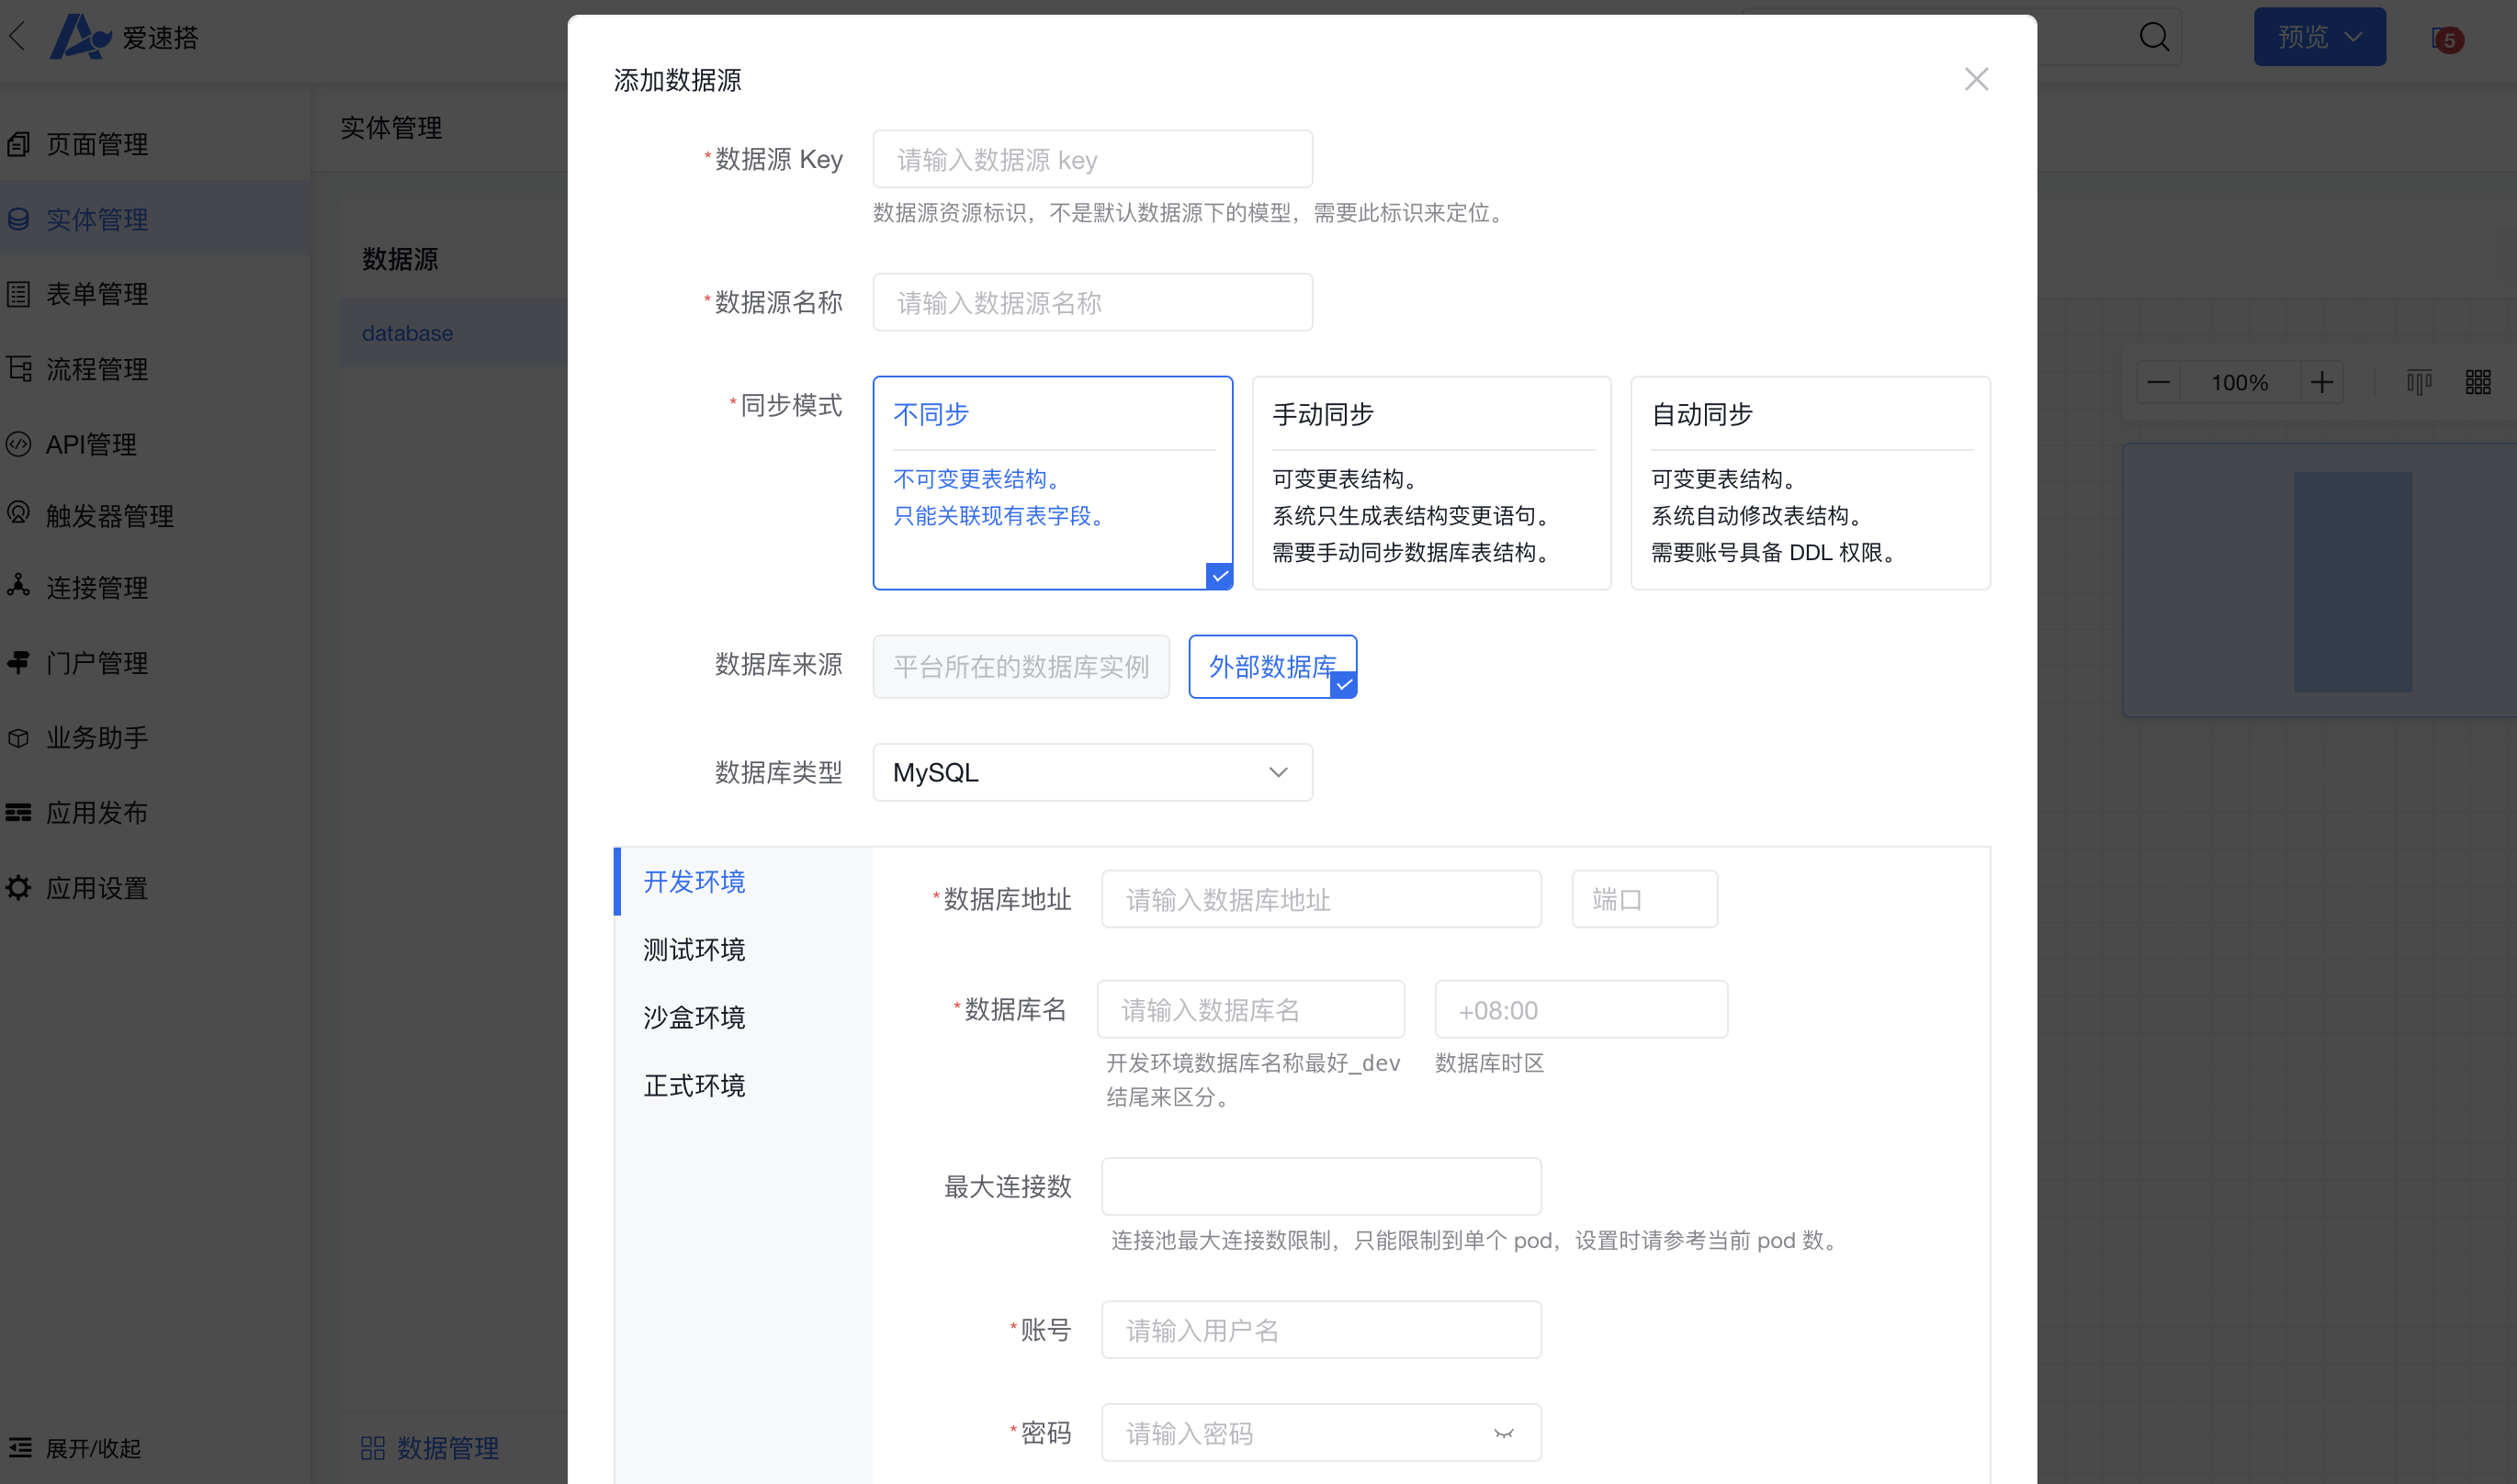Switch to the 开发环境 tab
Image resolution: width=2517 pixels, height=1484 pixels.
pos(743,881)
